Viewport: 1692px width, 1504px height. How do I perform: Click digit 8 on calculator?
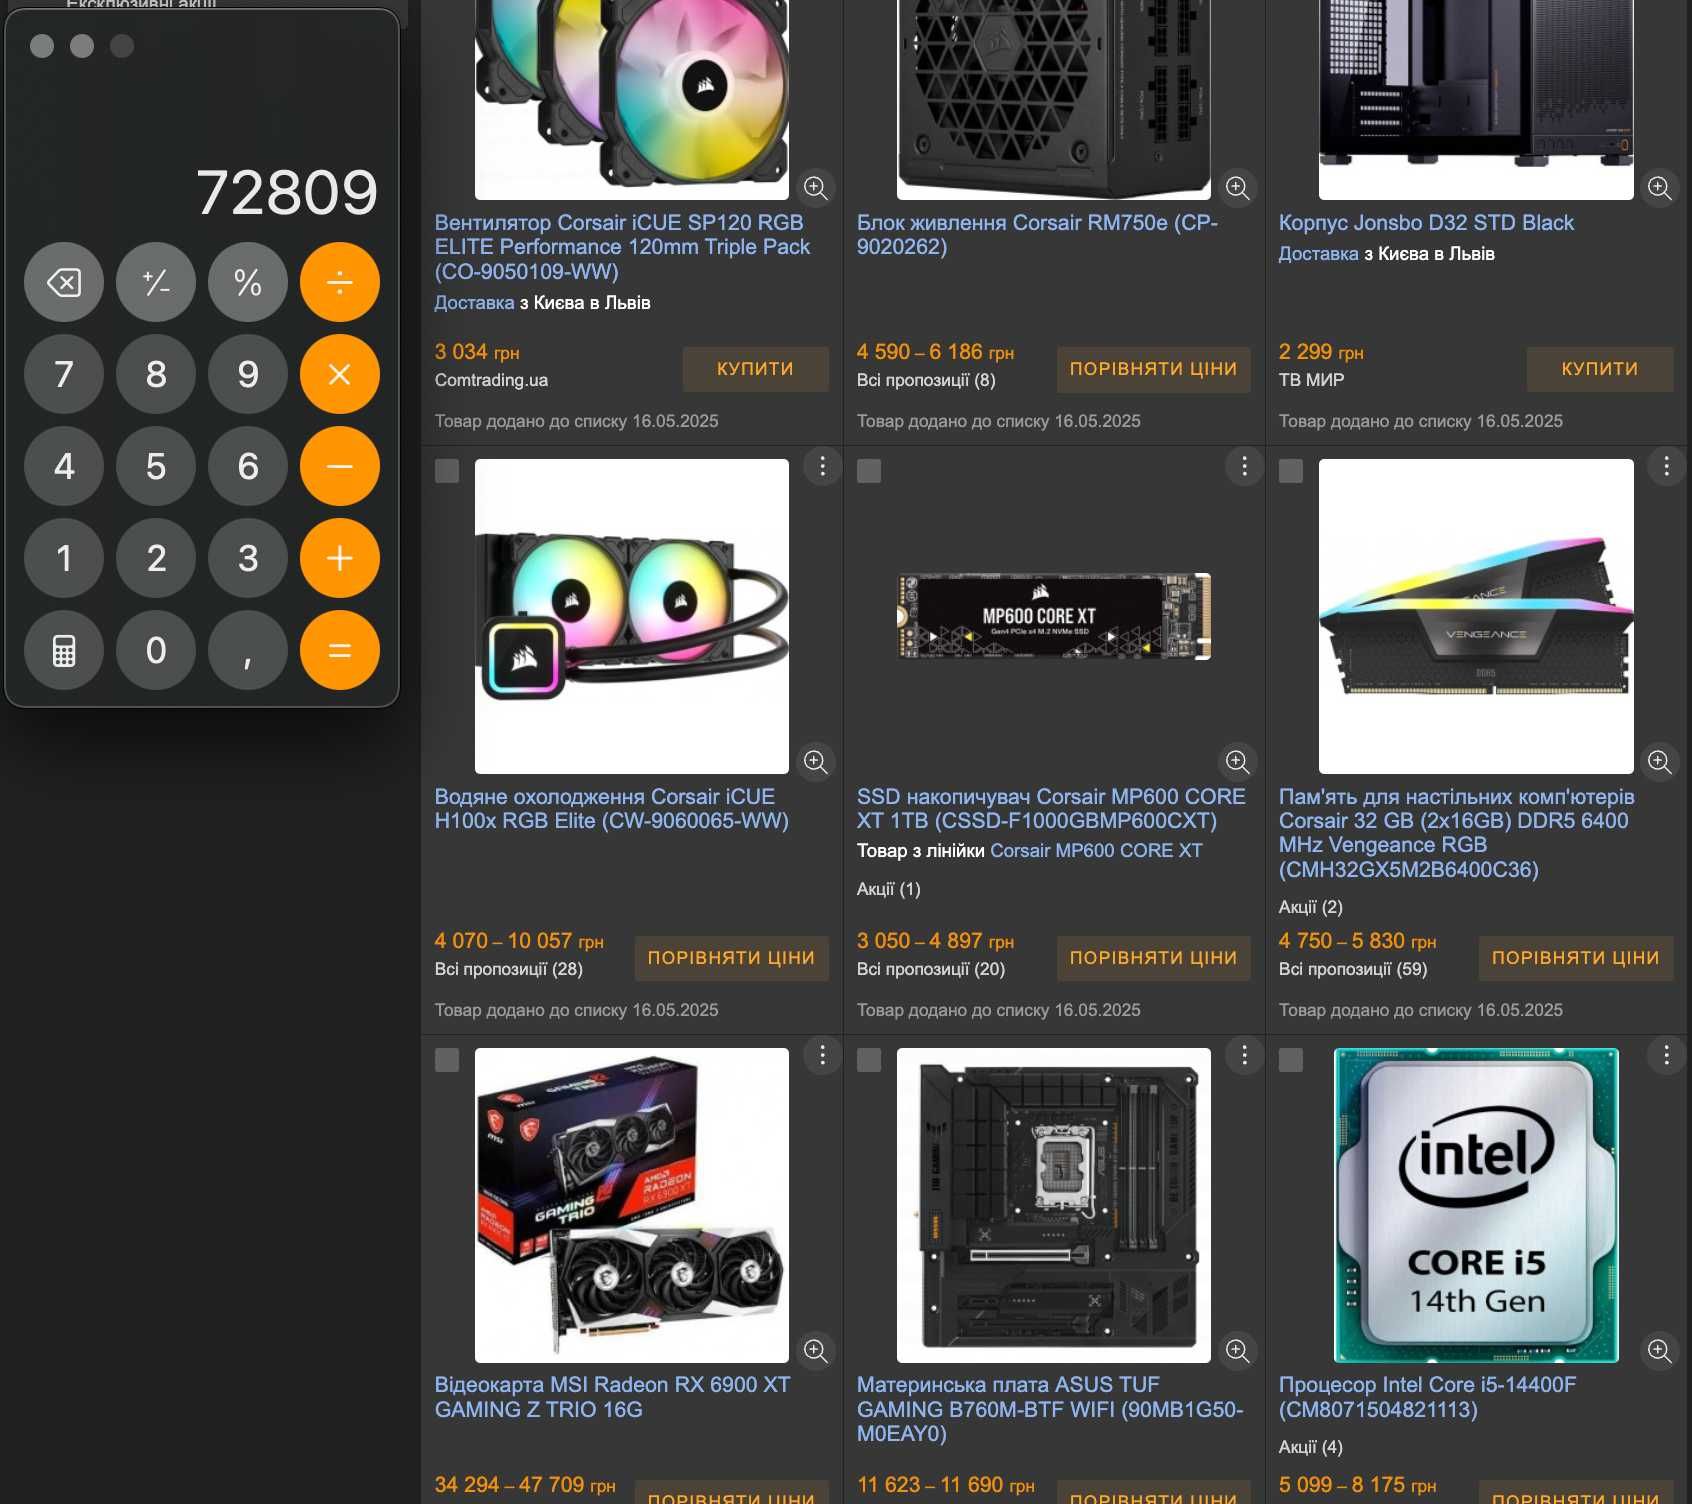[x=156, y=374]
